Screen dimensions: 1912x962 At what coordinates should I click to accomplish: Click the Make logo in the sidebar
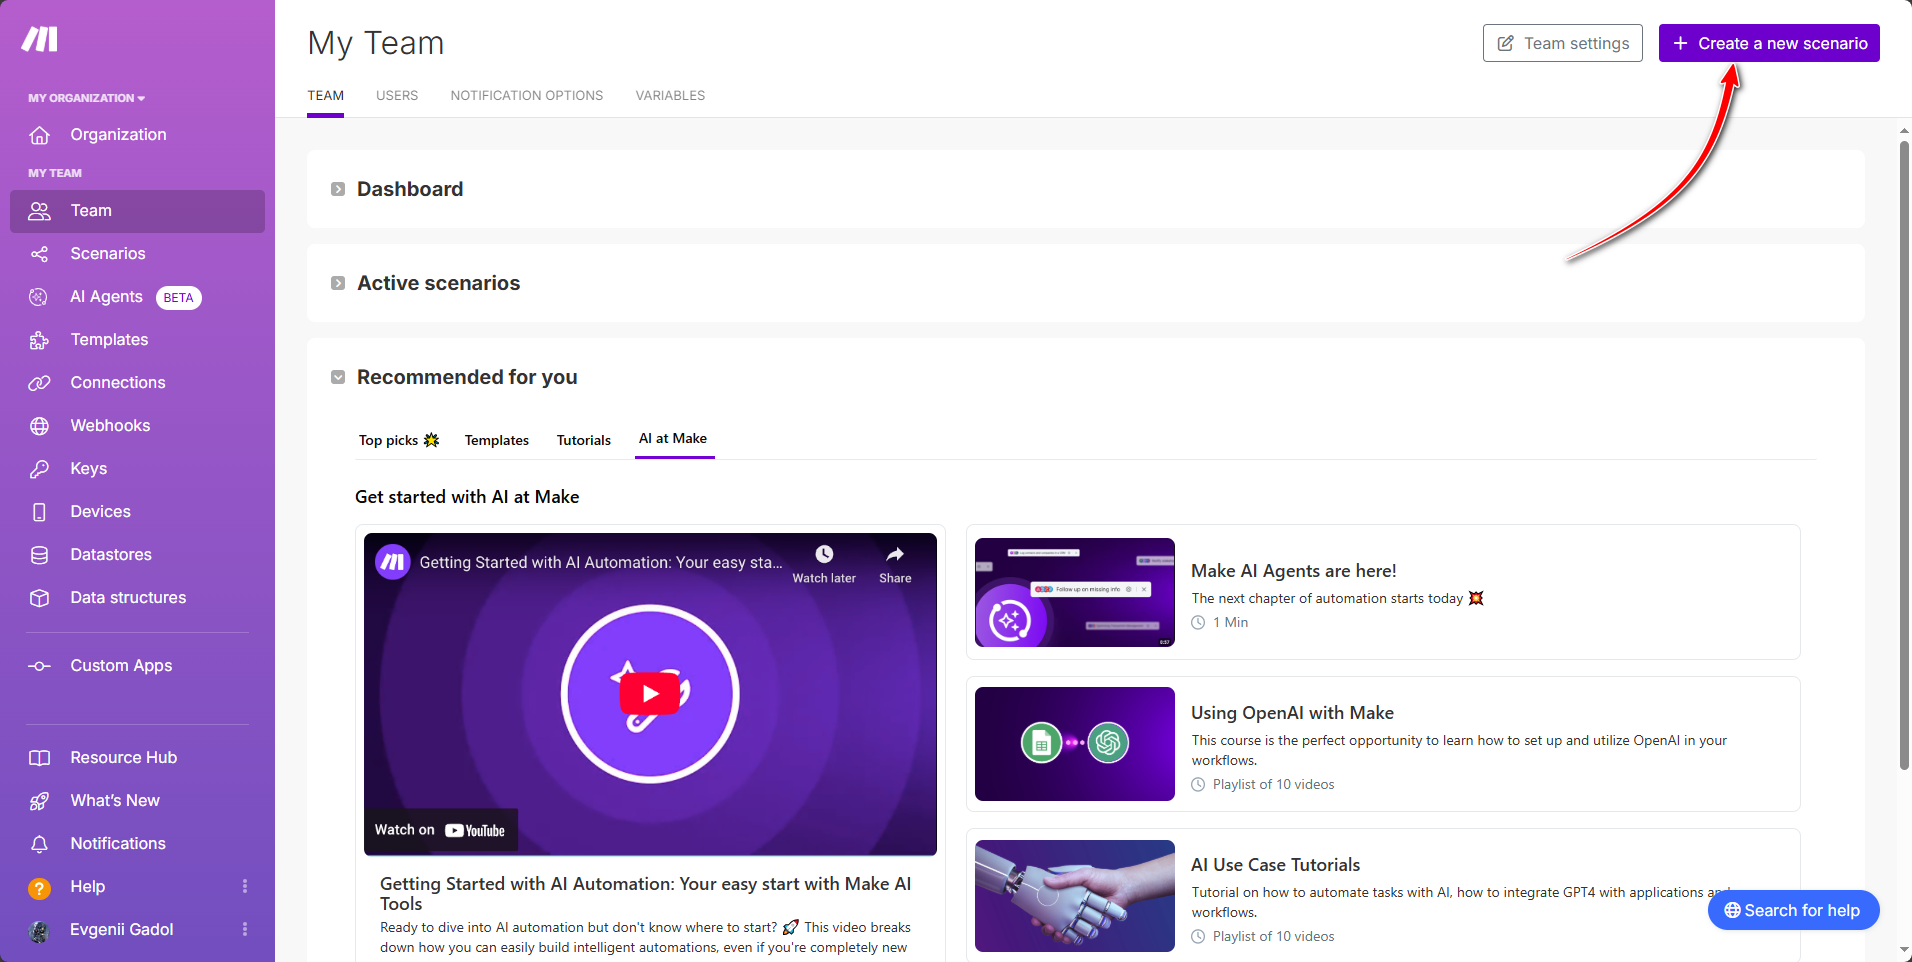click(x=40, y=39)
